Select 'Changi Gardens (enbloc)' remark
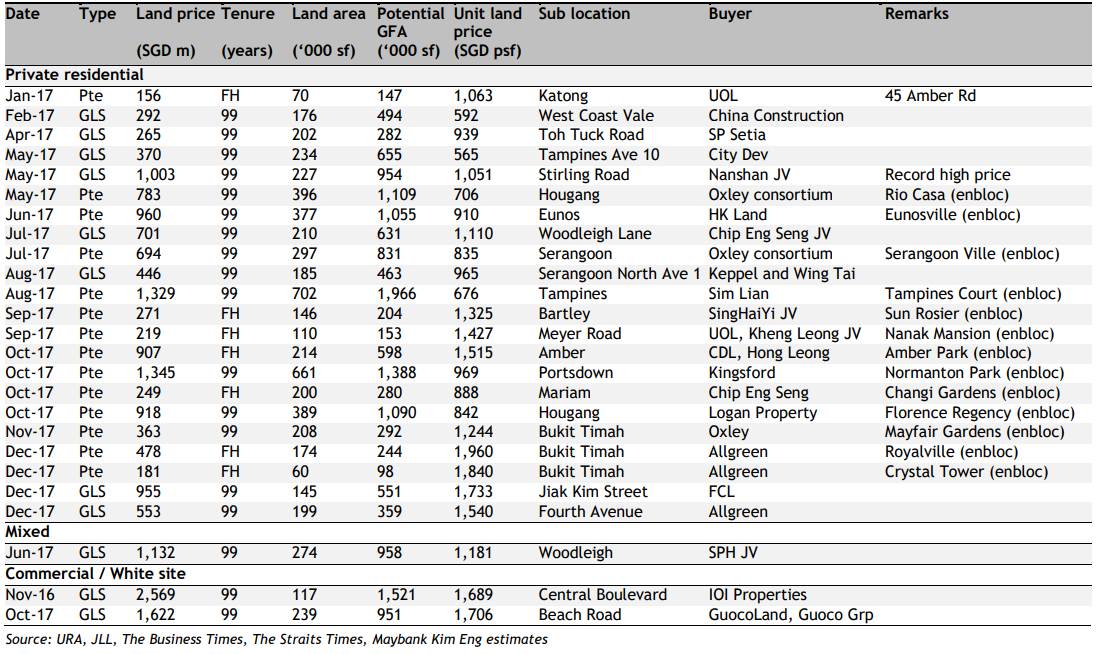 [x=971, y=393]
